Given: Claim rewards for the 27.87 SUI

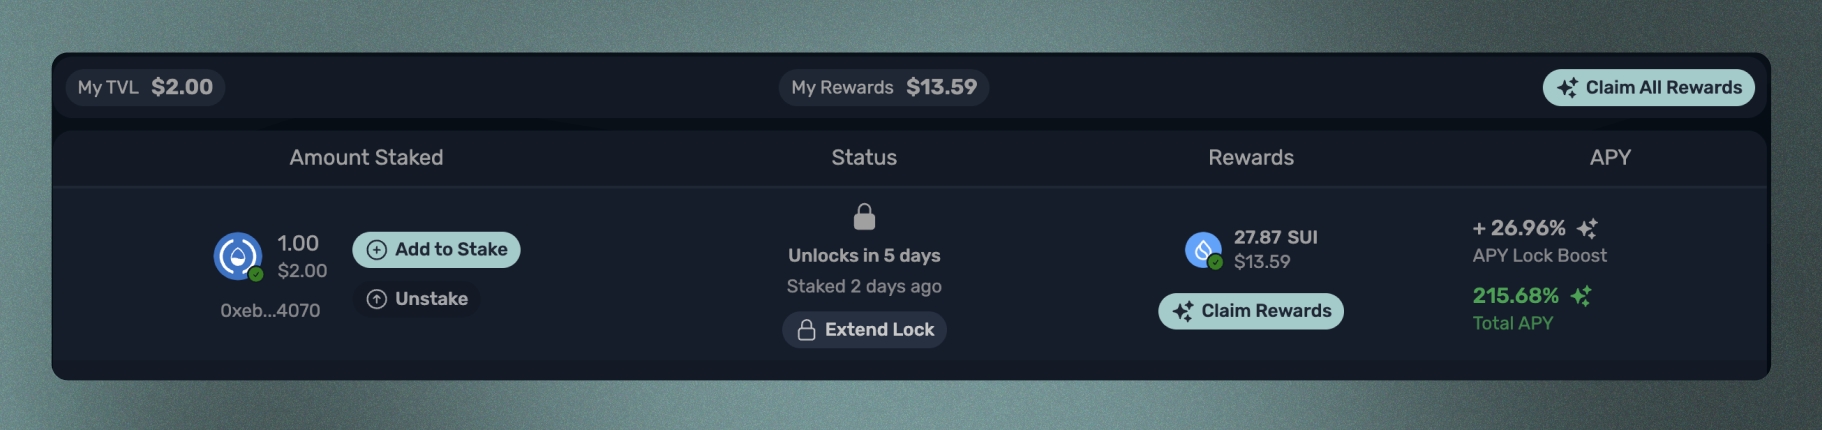Looking at the screenshot, I should tap(1250, 311).
